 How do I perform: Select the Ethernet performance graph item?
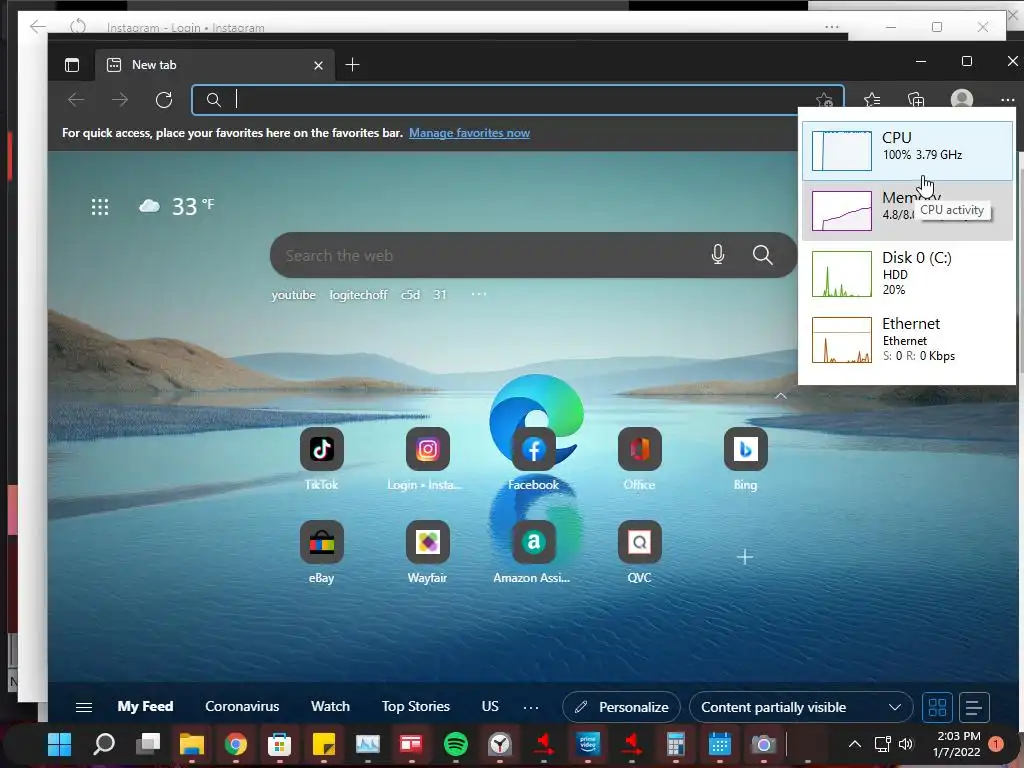tap(907, 340)
